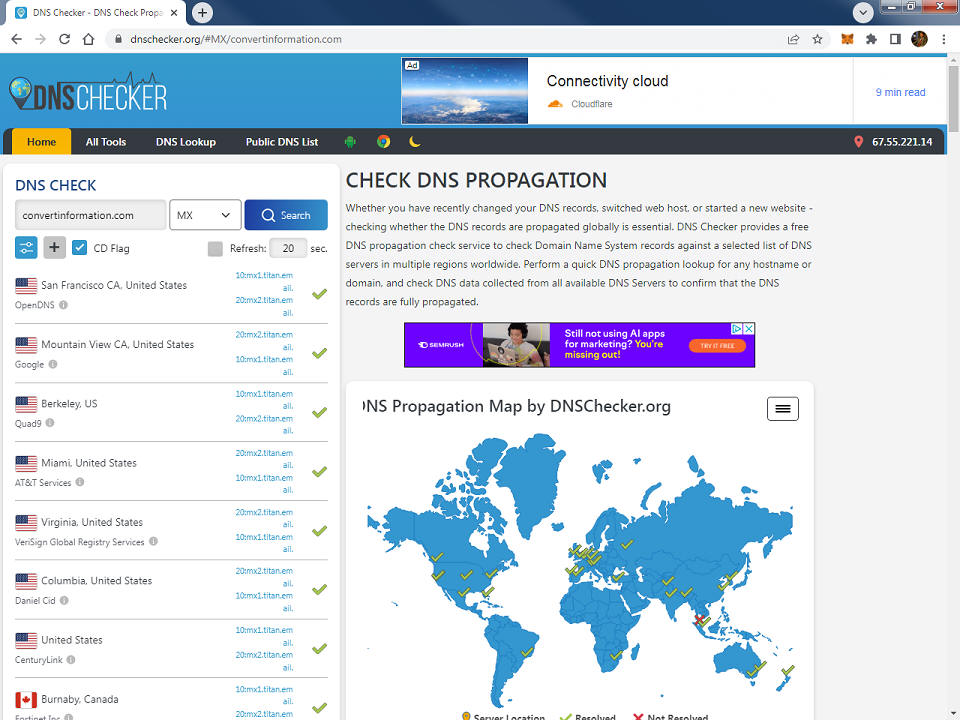Viewport: 960px width, 720px height.
Task: Click the United States CenturyLink server name
Action: tap(72, 640)
